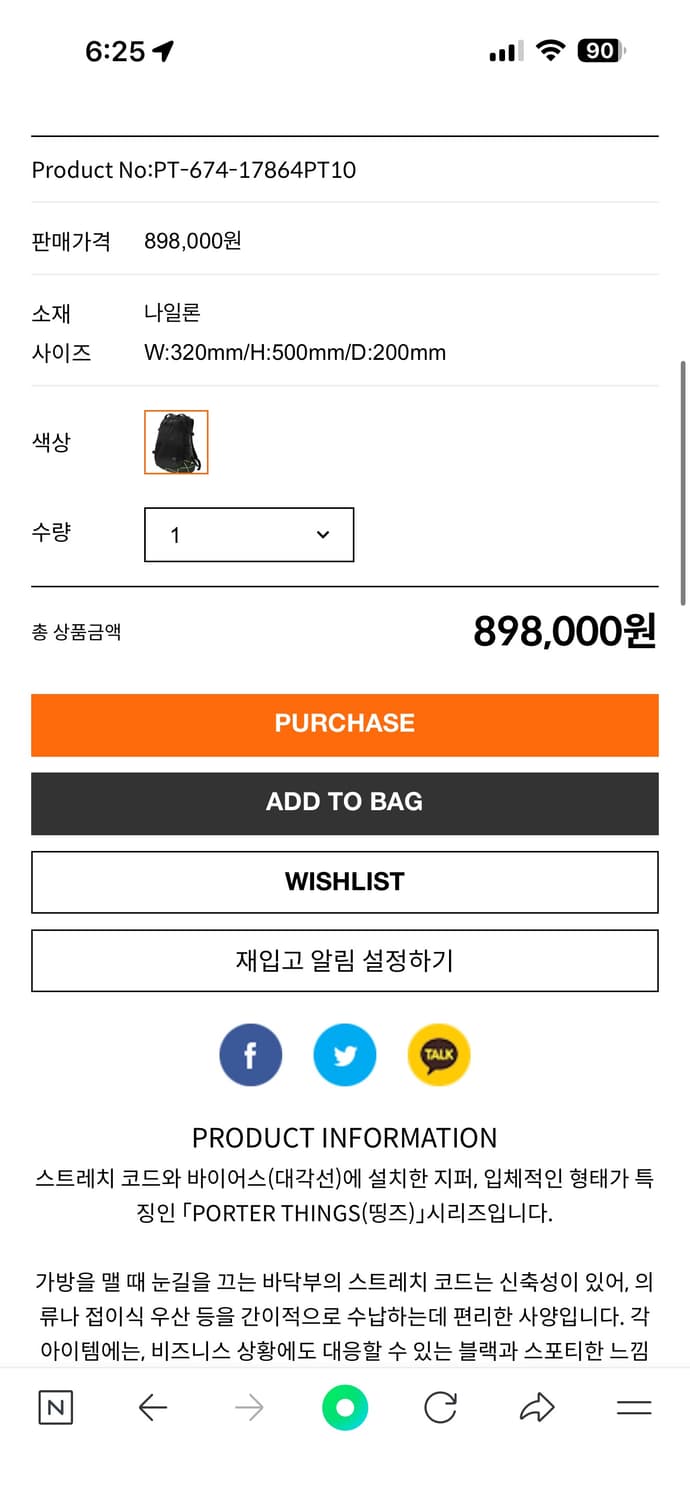Screen dimensions: 690x1500
Task: Go back using the back arrow
Action: (x=152, y=1407)
